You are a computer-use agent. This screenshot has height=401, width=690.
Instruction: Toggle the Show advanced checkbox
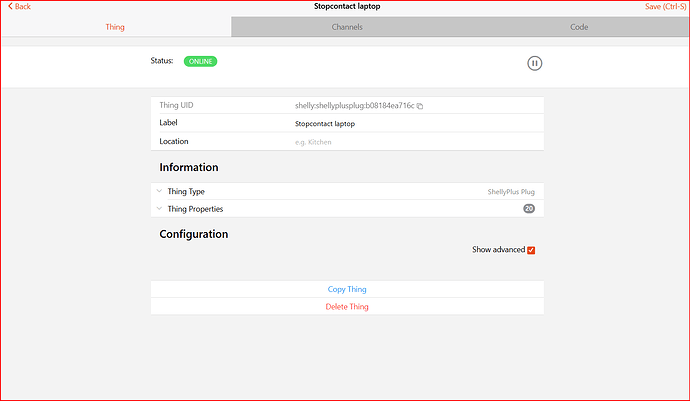(x=531, y=250)
